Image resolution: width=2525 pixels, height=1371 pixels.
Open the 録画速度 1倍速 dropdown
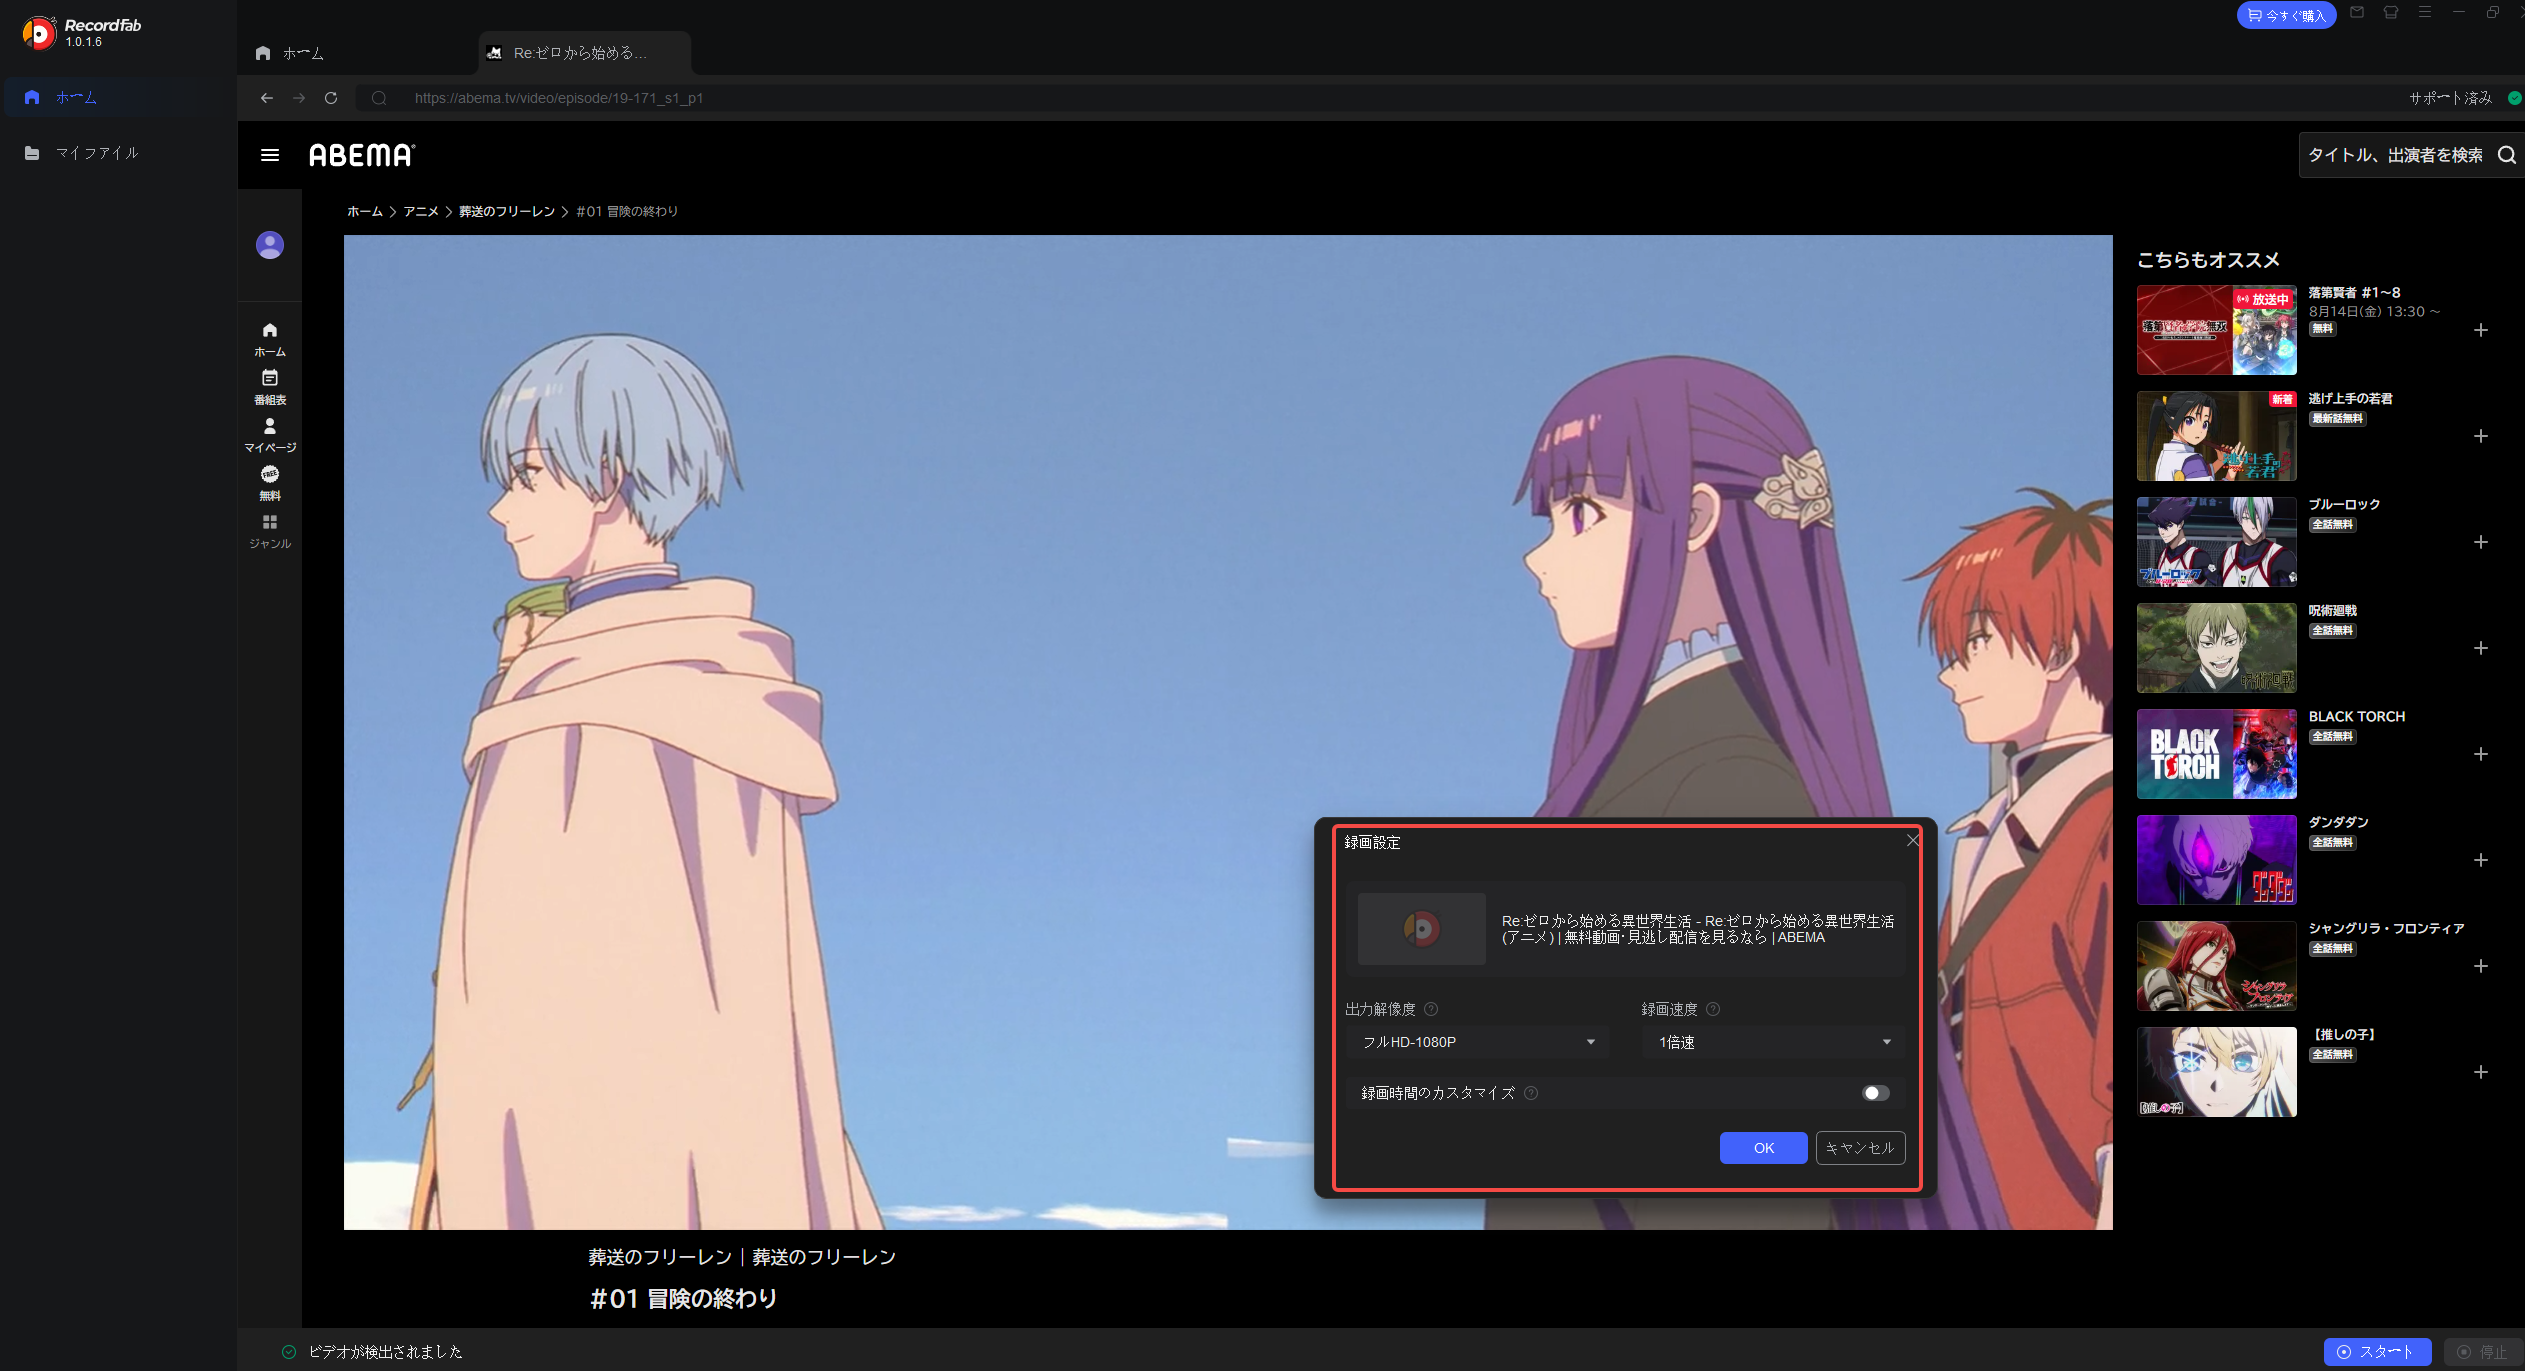(x=1773, y=1042)
